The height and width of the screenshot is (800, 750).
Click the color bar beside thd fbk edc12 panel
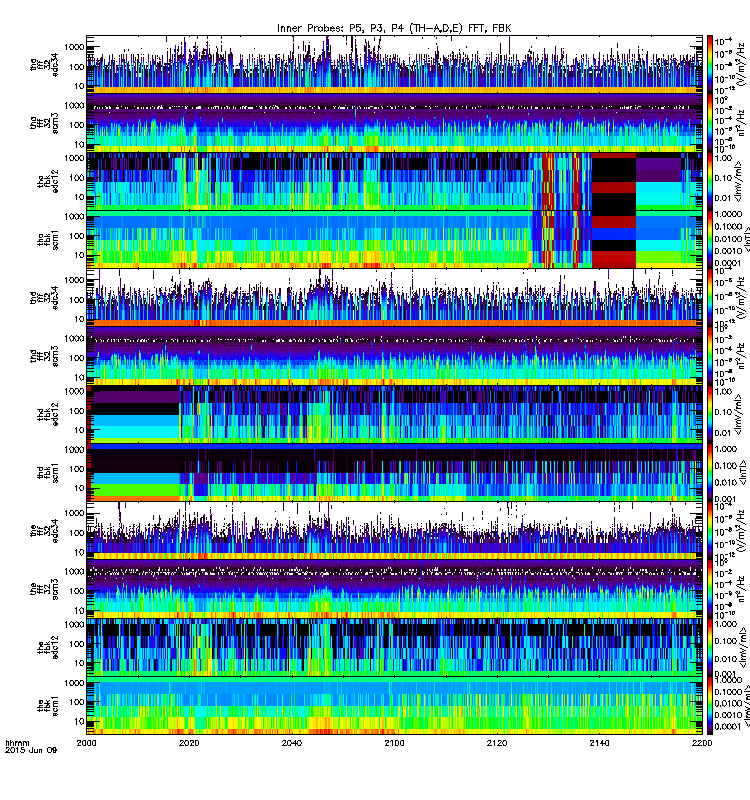click(x=710, y=415)
